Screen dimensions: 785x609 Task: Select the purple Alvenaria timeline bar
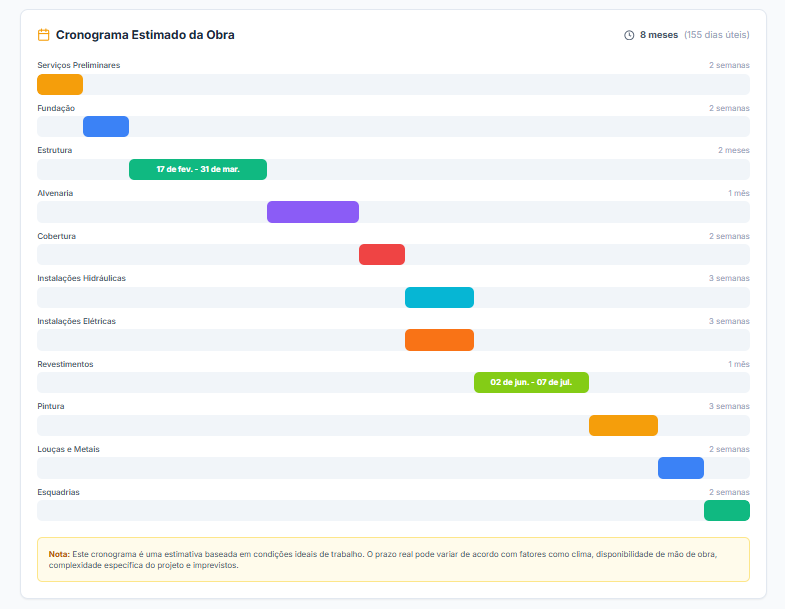coord(313,212)
